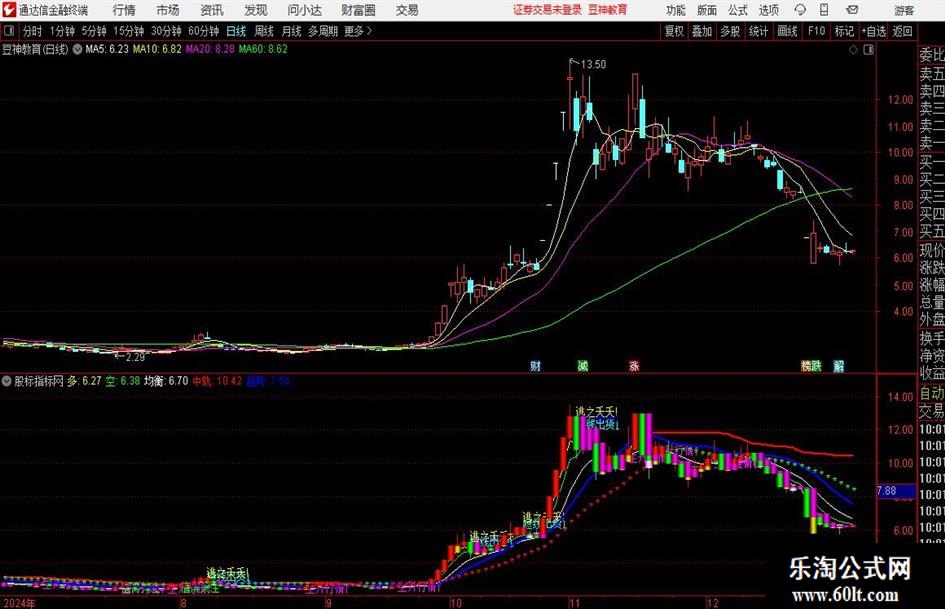The height and width of the screenshot is (609, 945).
Task: Click the MA60: 8.62 indicator value
Action: pos(263,49)
